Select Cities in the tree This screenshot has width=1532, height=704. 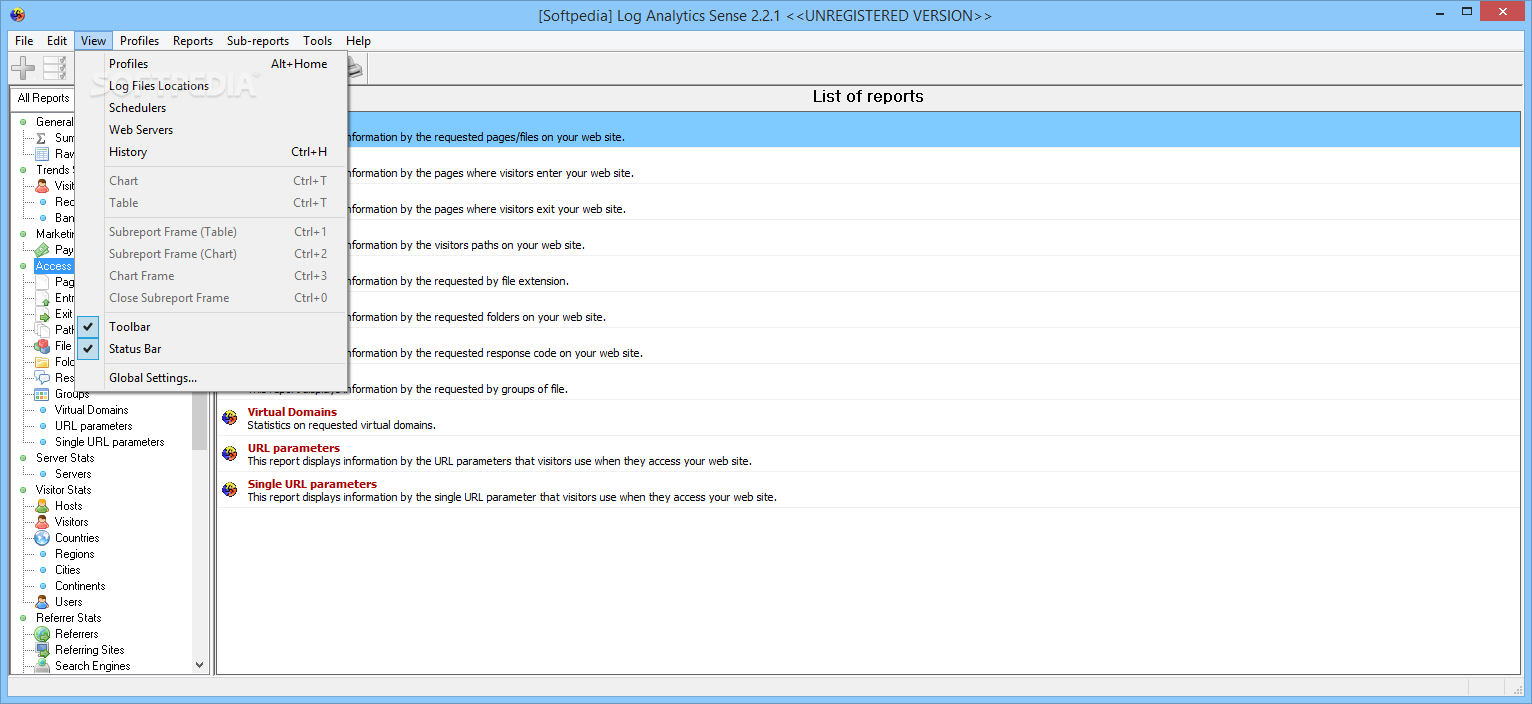(x=68, y=570)
